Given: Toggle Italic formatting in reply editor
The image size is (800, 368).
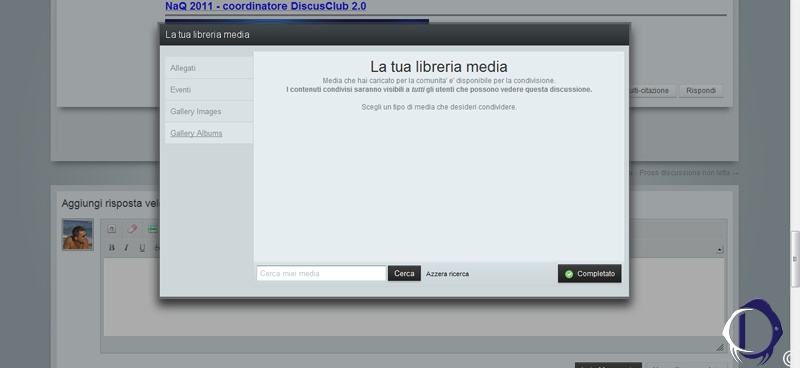Looking at the screenshot, I should coord(127,248).
